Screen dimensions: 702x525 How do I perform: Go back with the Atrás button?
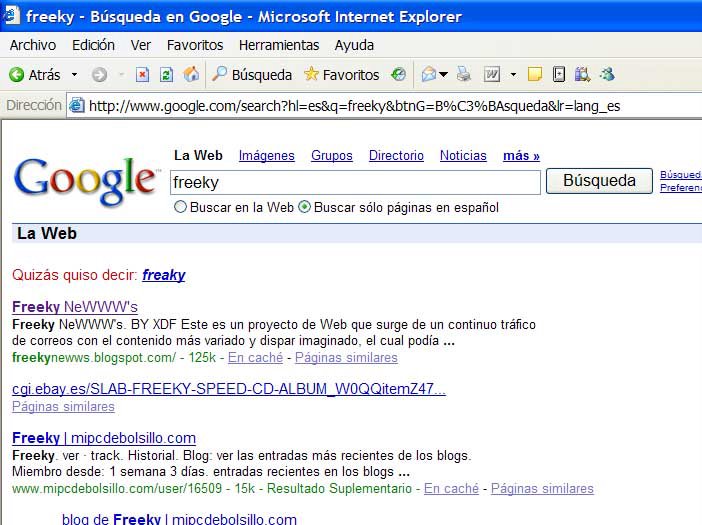[x=34, y=75]
